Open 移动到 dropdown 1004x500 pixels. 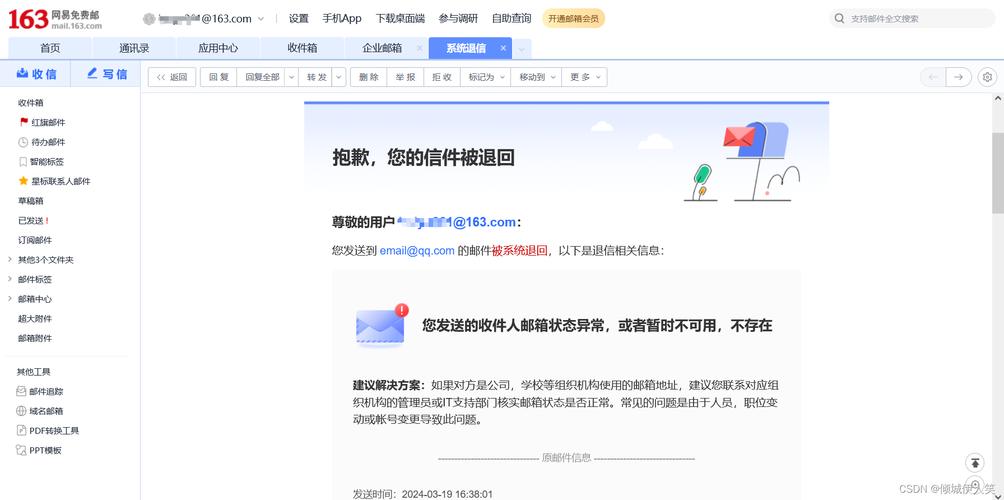(537, 77)
